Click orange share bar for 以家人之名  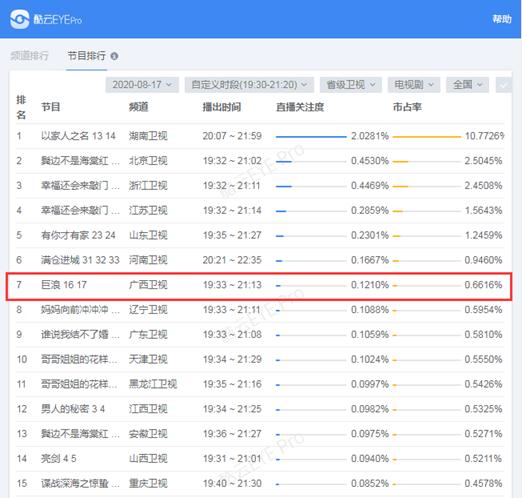[427, 137]
